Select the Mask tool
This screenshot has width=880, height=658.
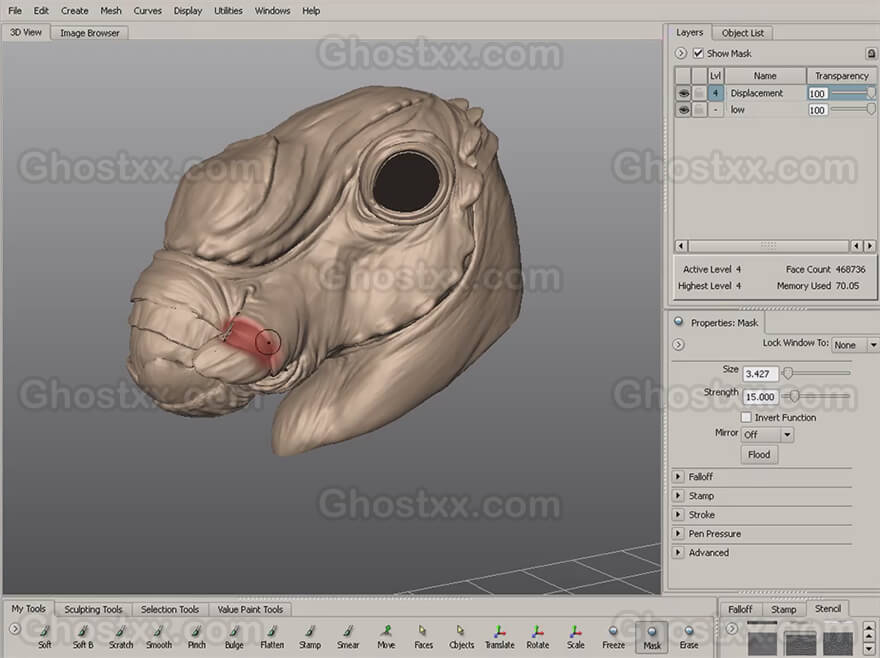(652, 637)
